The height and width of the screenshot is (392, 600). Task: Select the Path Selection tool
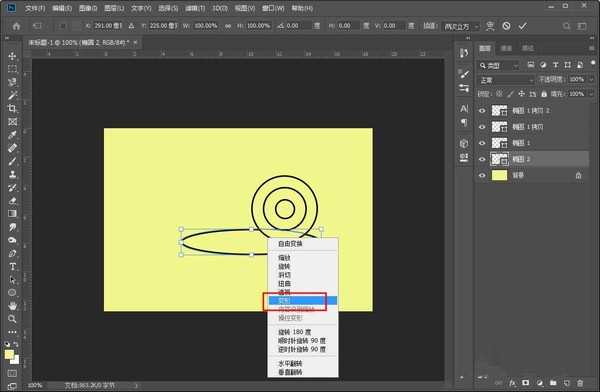point(12,279)
